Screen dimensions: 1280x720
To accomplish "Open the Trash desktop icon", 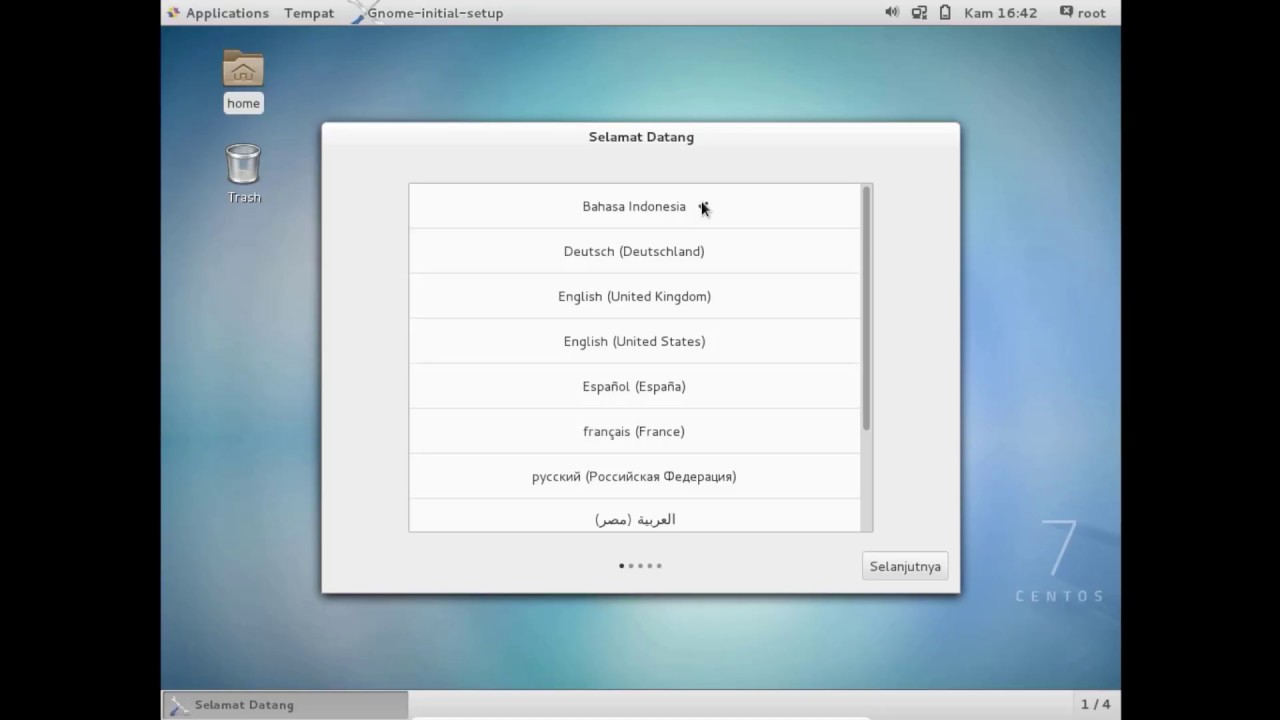I will coord(243,174).
